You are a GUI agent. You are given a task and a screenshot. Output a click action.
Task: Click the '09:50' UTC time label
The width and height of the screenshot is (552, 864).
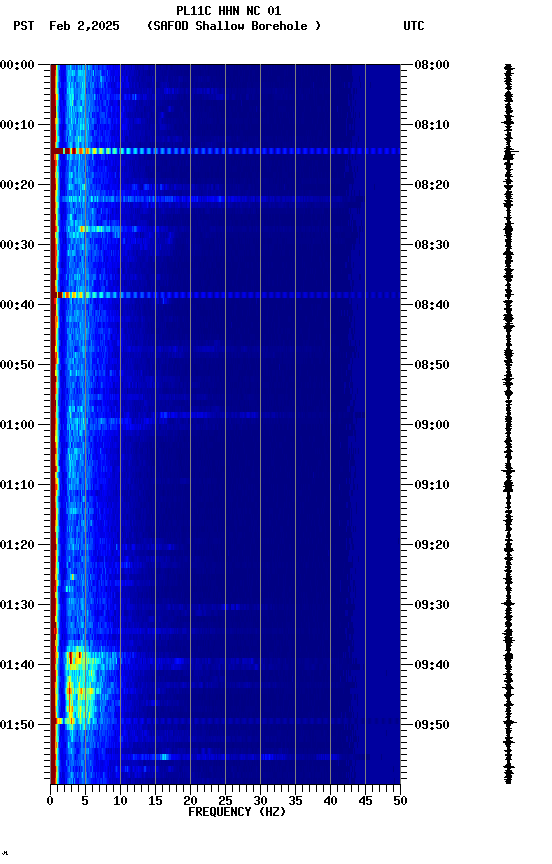432,725
